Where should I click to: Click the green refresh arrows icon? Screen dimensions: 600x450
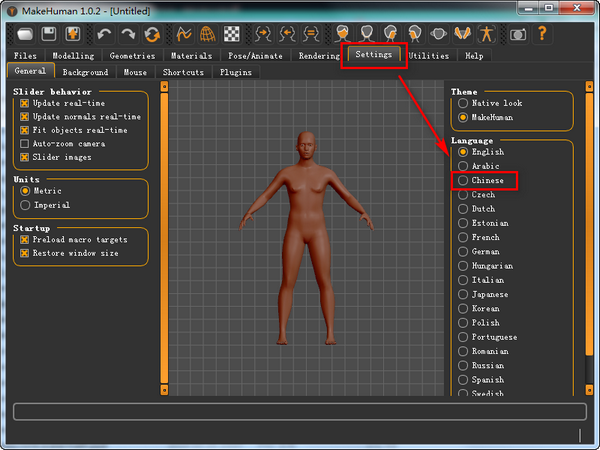152,33
